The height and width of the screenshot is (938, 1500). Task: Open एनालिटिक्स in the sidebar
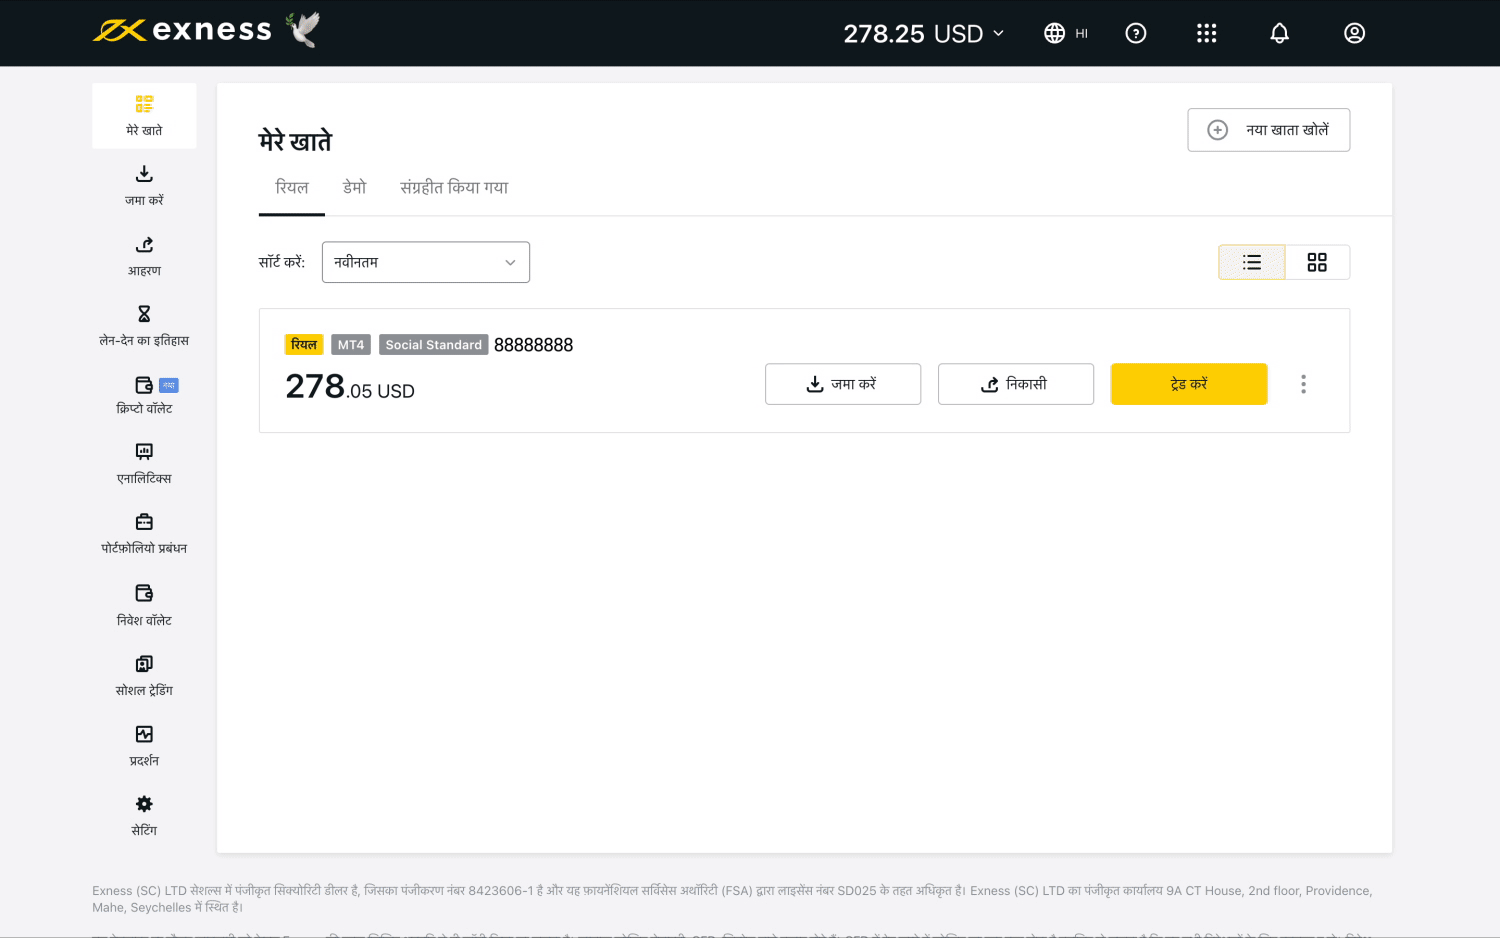(144, 464)
